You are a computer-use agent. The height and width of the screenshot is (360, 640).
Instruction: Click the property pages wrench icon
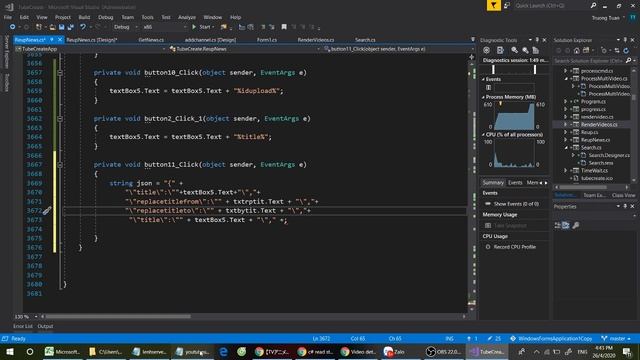click(x=576, y=225)
